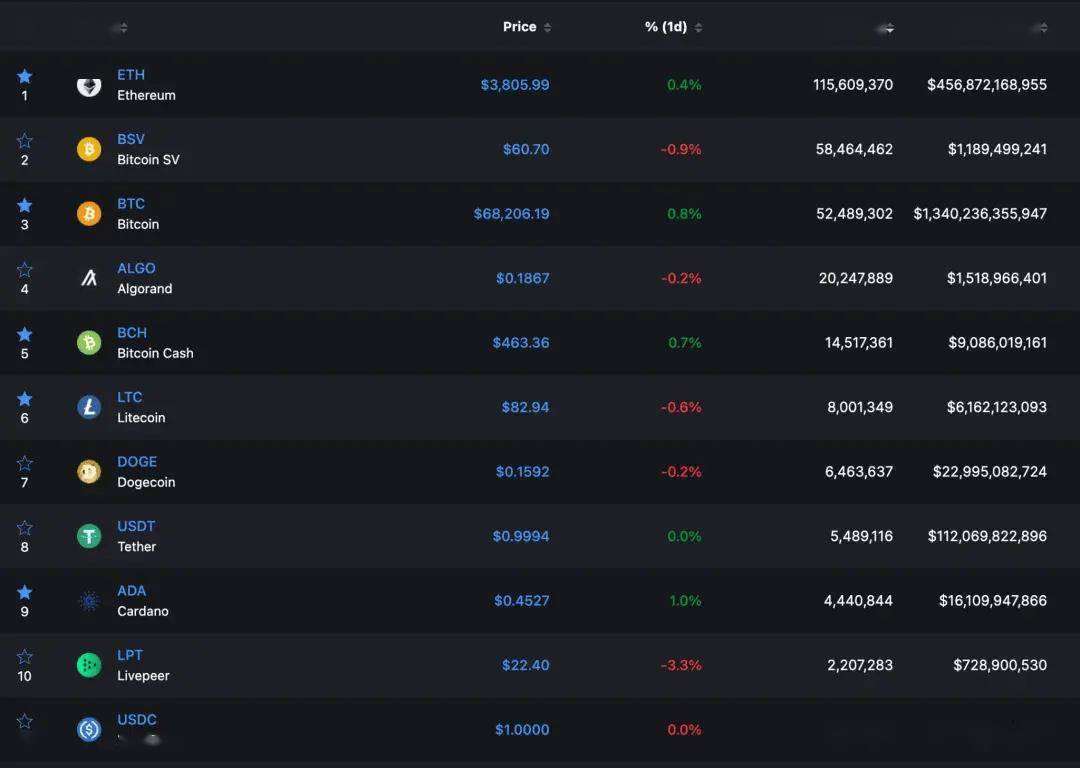Star the Algorand row

(x=25, y=269)
